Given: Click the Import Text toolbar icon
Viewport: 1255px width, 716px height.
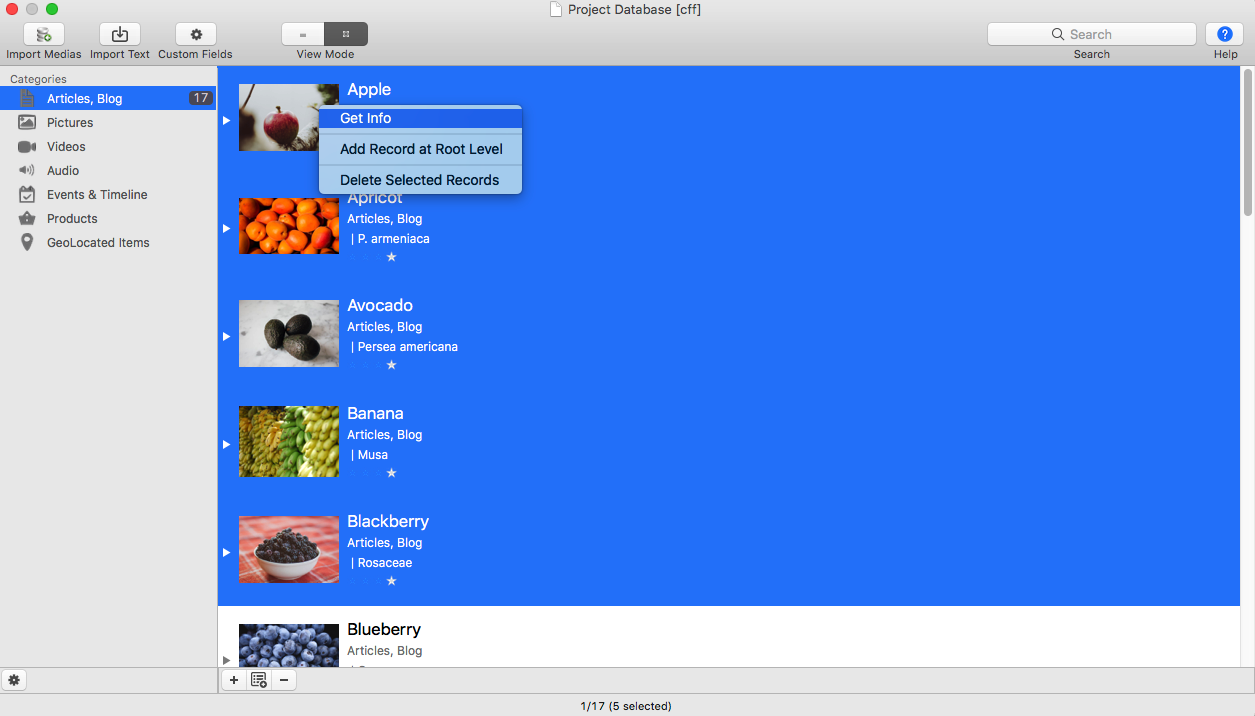Looking at the screenshot, I should pyautogui.click(x=120, y=34).
